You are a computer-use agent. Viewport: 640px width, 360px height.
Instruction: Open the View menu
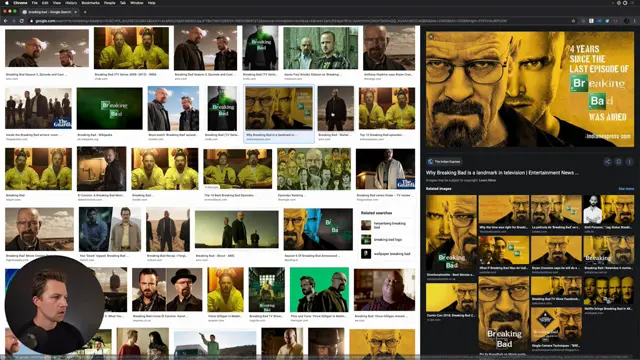pos(57,3)
